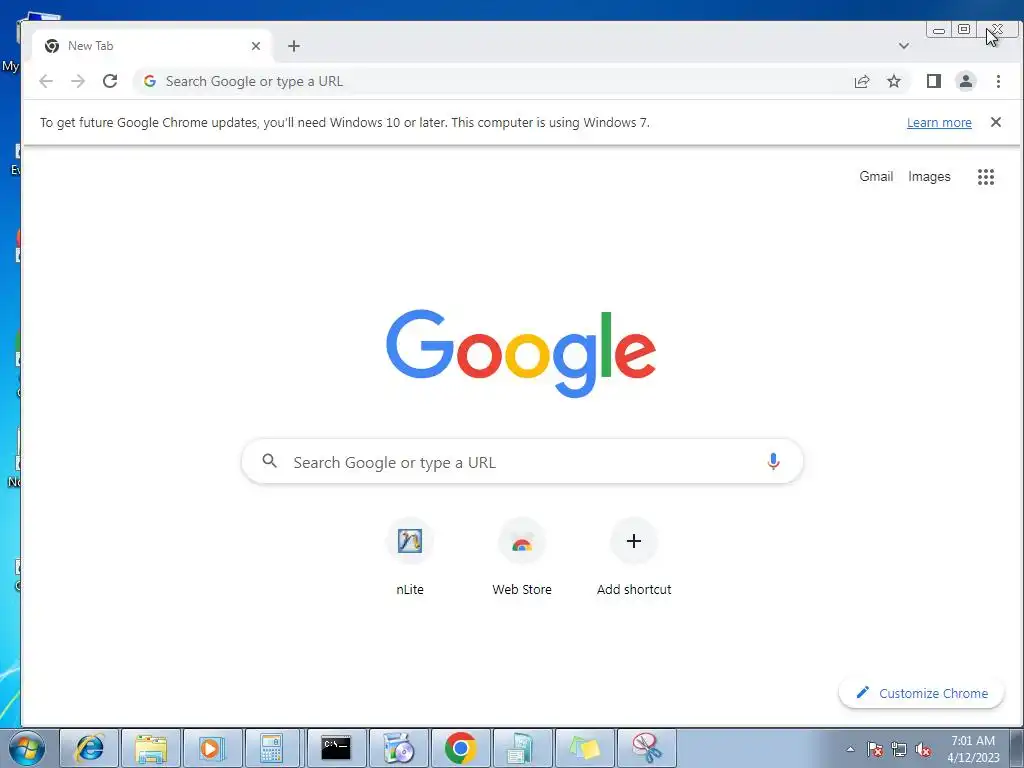Go forward using the forward arrow
This screenshot has width=1024, height=768.
(x=78, y=81)
